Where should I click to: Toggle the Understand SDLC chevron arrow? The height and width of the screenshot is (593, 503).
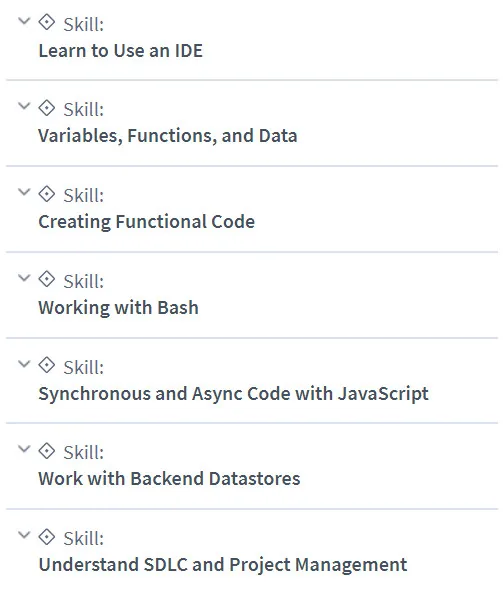pos(24,535)
